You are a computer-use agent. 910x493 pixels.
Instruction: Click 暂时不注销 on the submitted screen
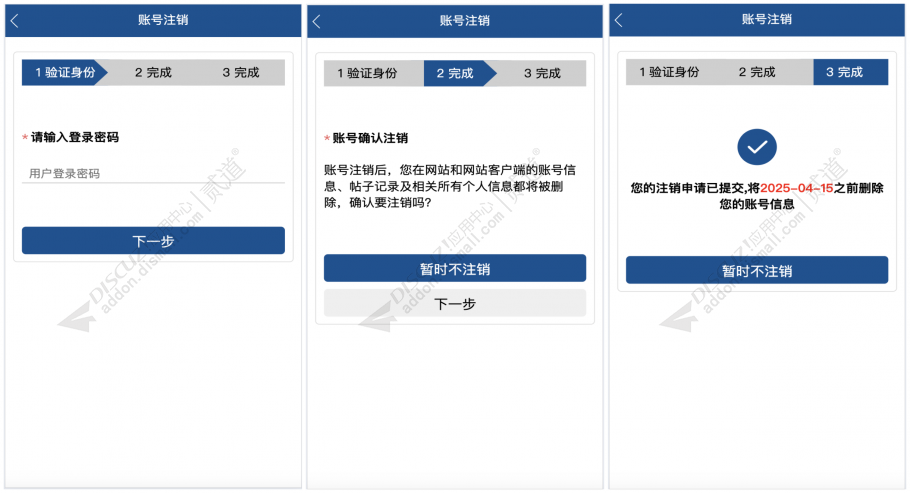click(x=757, y=270)
